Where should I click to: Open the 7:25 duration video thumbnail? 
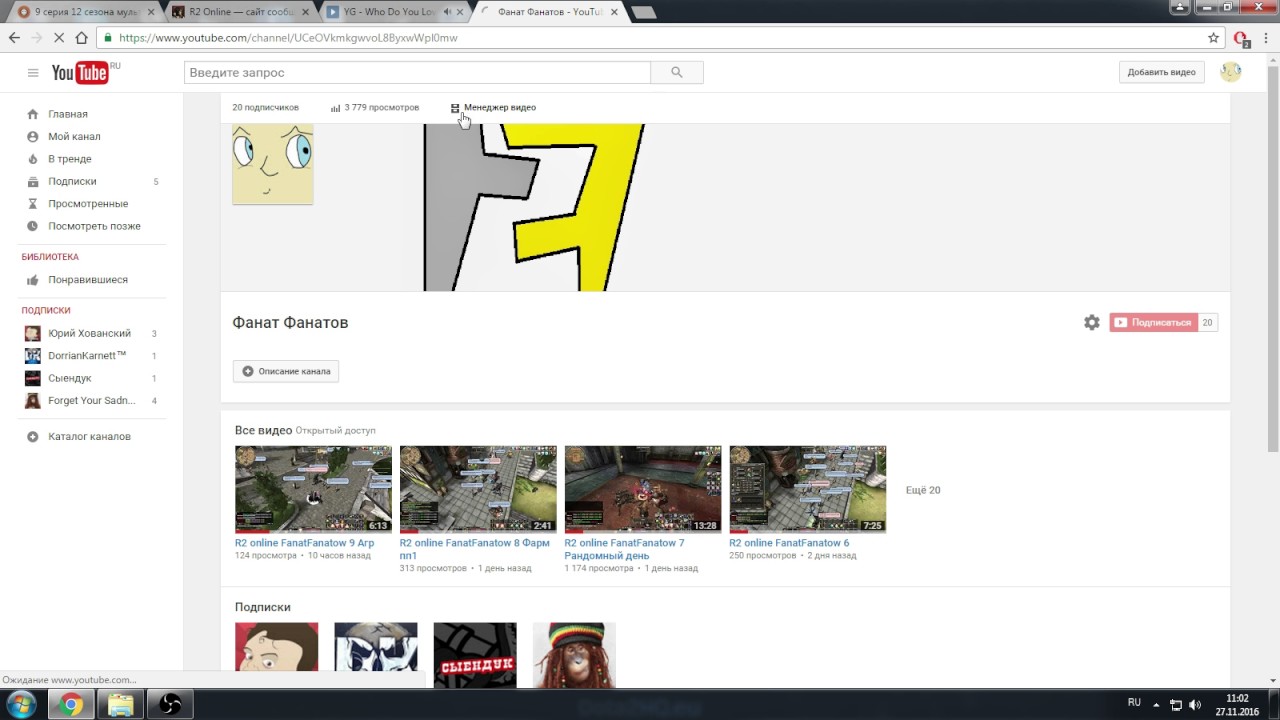click(807, 489)
